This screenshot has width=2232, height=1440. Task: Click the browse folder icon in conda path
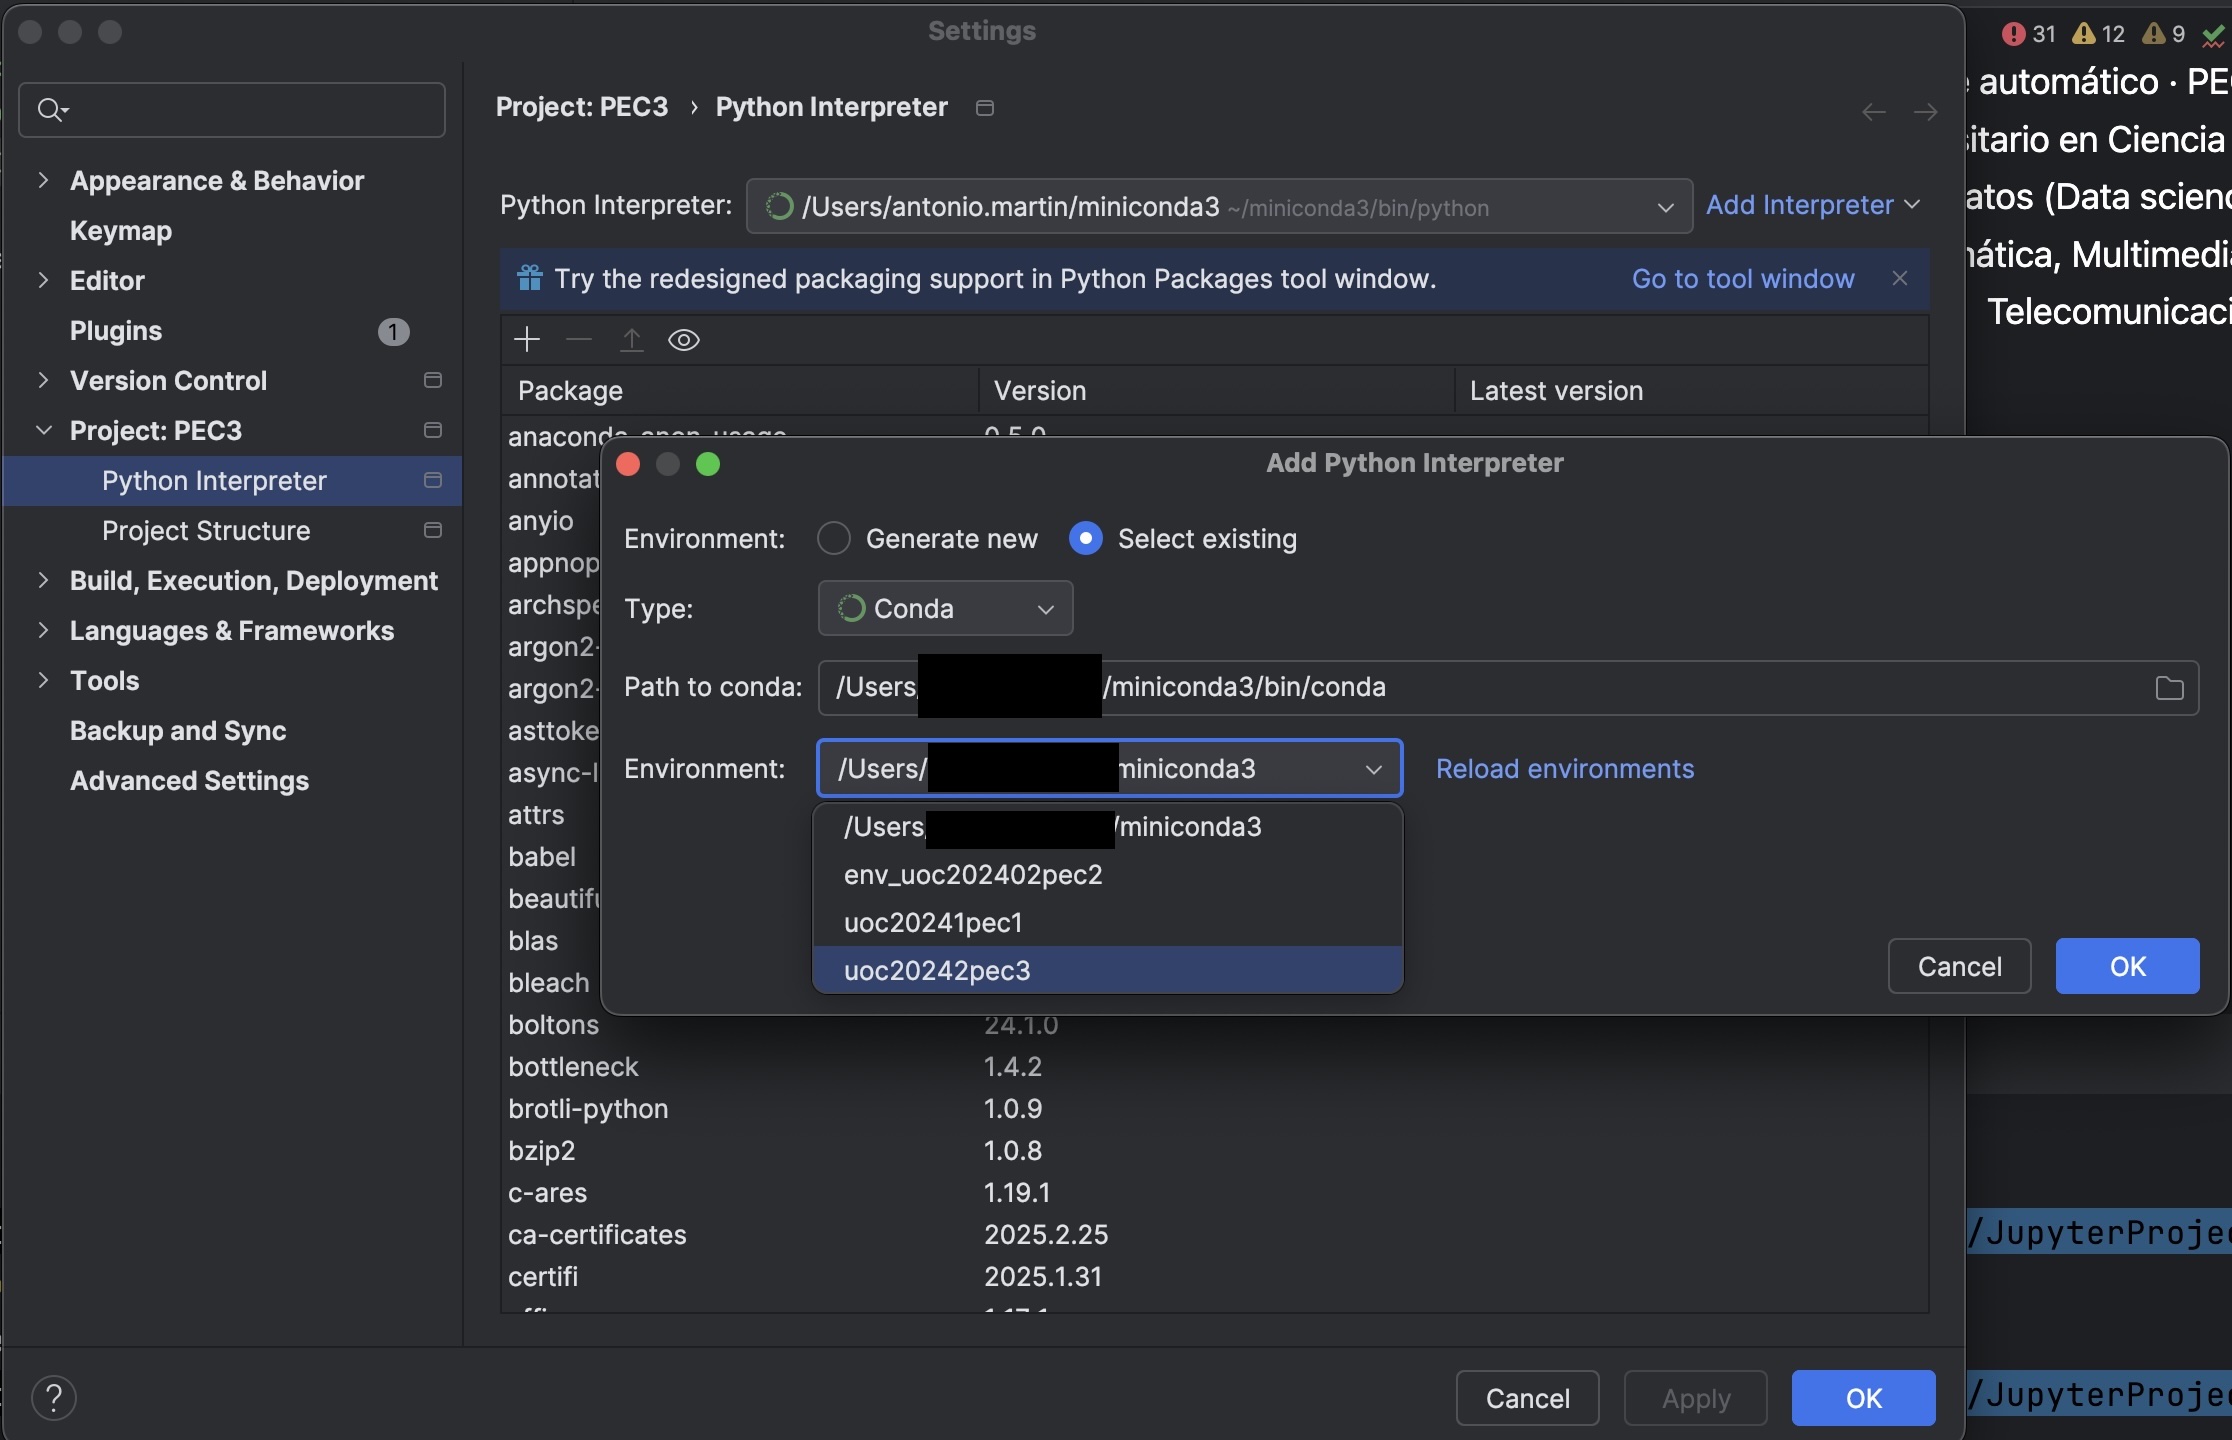[2169, 688]
